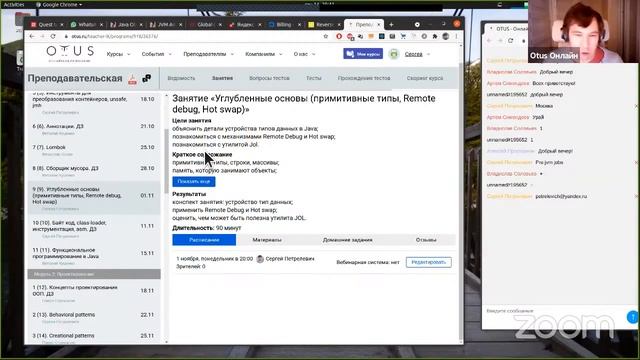Click the Мои курсы button
The image size is (640, 360).
click(x=363, y=54)
